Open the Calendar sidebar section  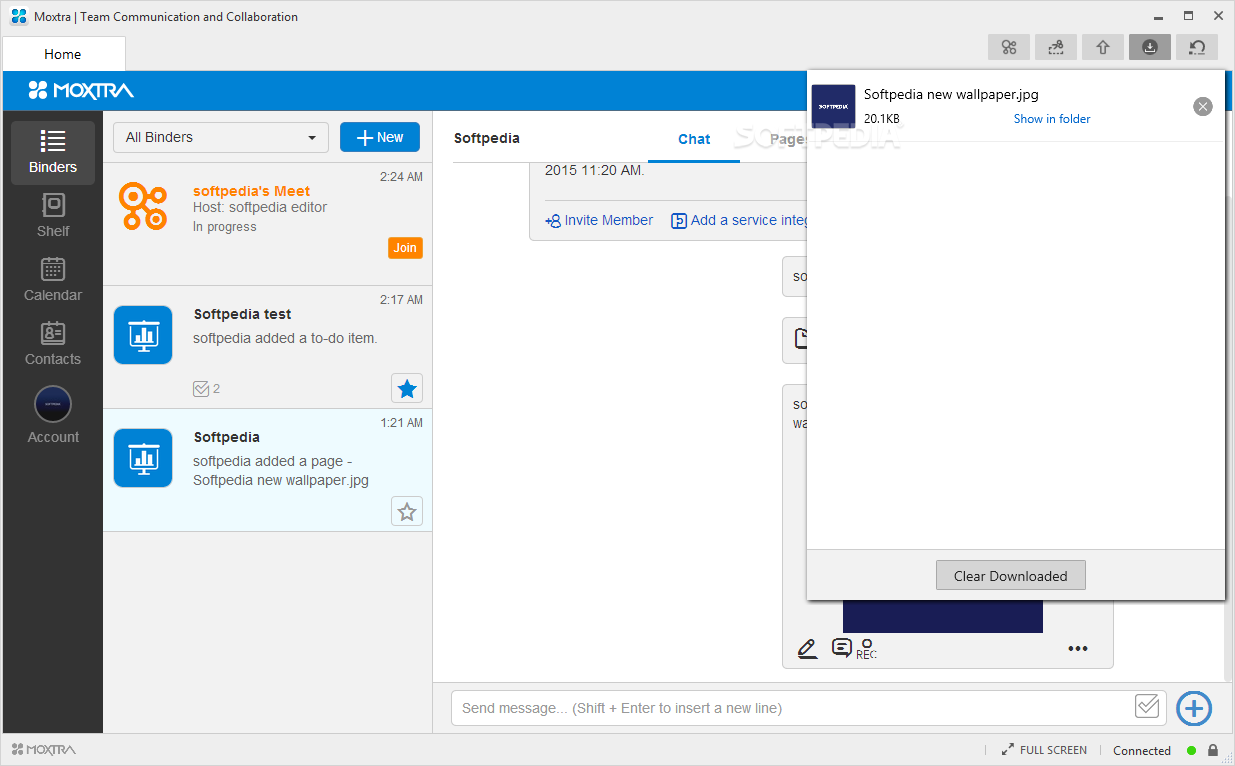pos(53,280)
